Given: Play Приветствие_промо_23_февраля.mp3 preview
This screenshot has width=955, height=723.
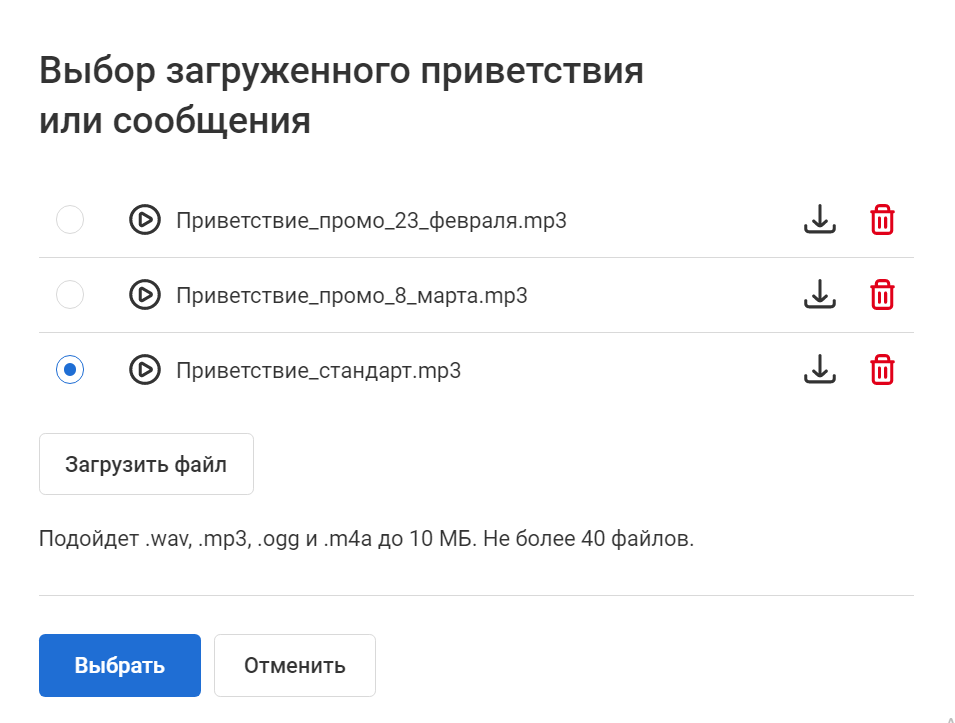Looking at the screenshot, I should pyautogui.click(x=145, y=220).
